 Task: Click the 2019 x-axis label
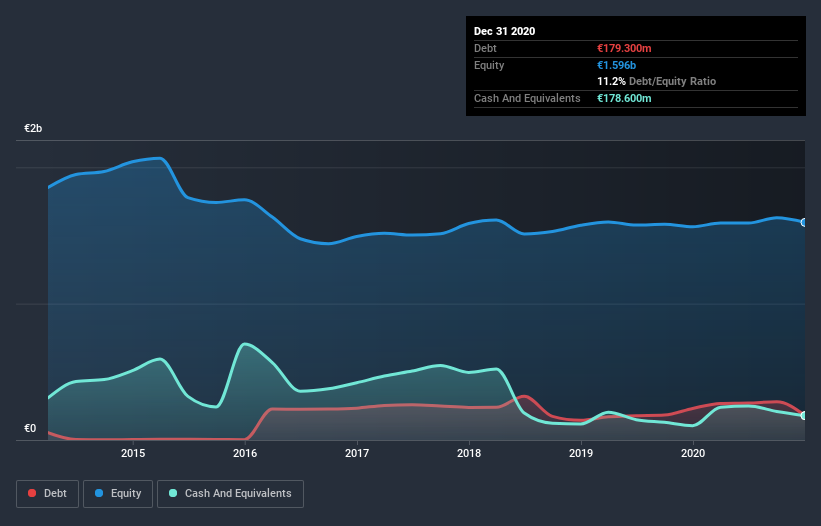pos(581,453)
